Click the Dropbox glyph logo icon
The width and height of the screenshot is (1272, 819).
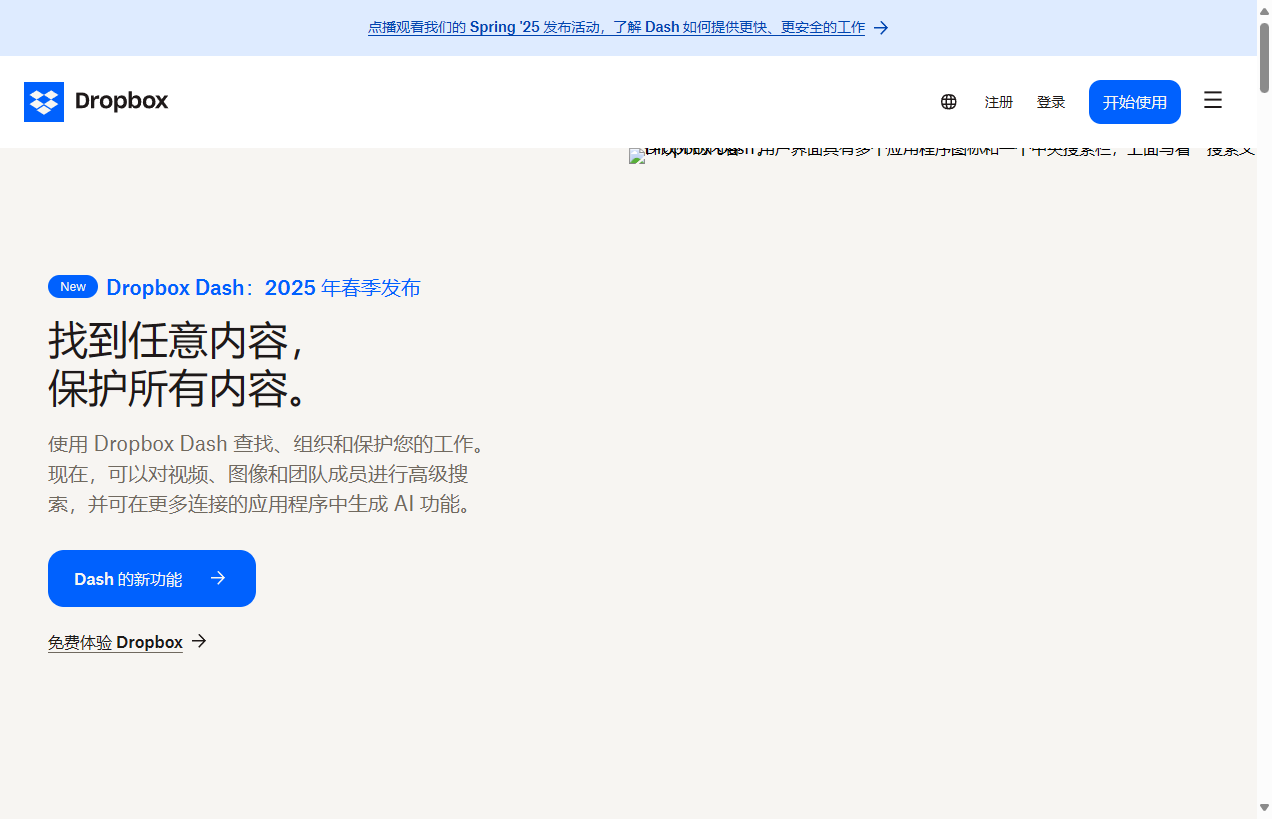point(44,101)
